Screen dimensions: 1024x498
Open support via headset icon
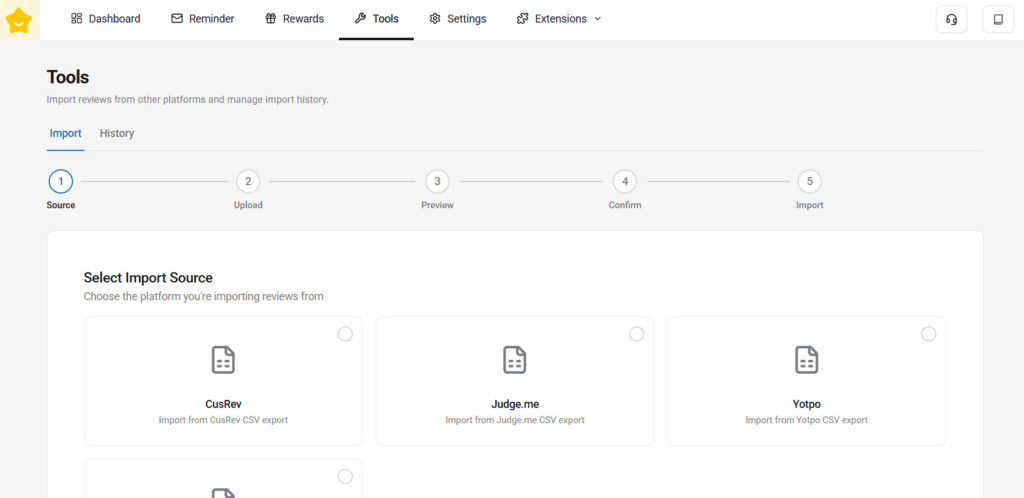tap(952, 20)
